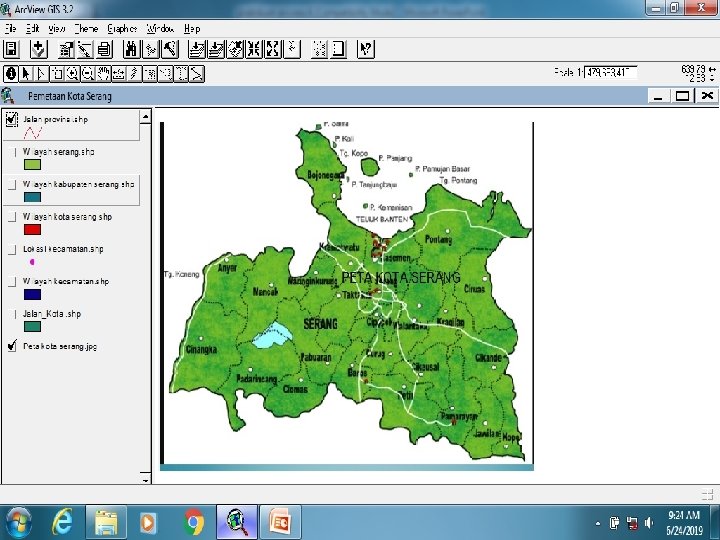This screenshot has height=540, width=720.
Task: Open the Theme menu
Action: coord(86,28)
